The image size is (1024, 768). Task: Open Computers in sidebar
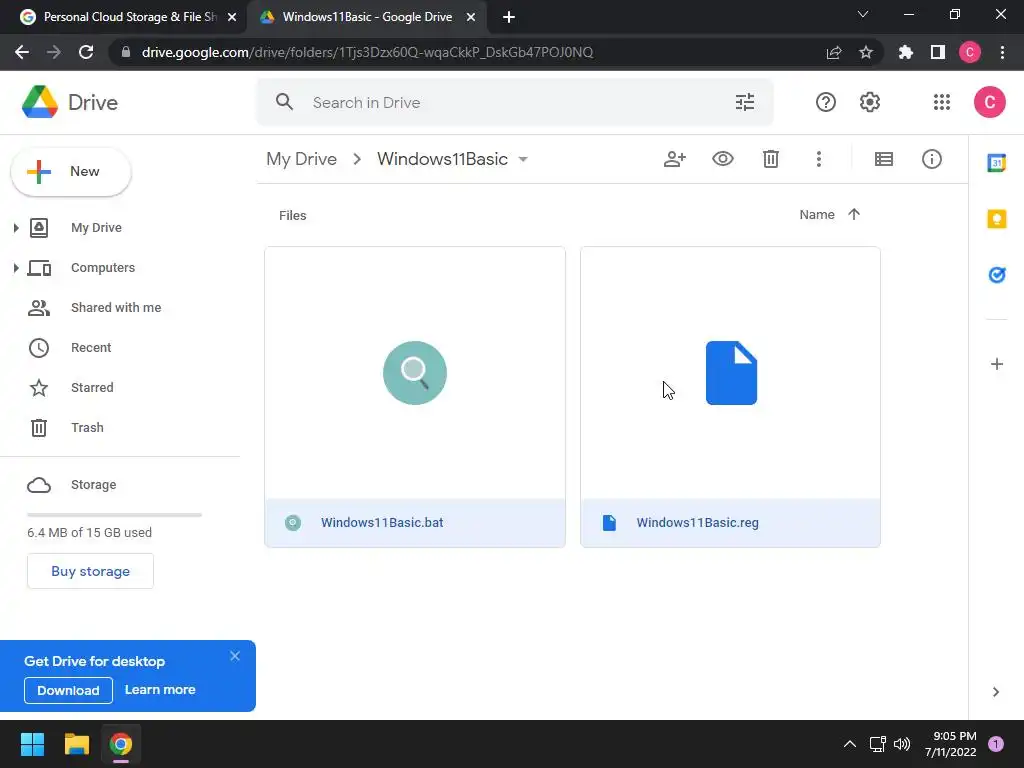[x=103, y=268]
